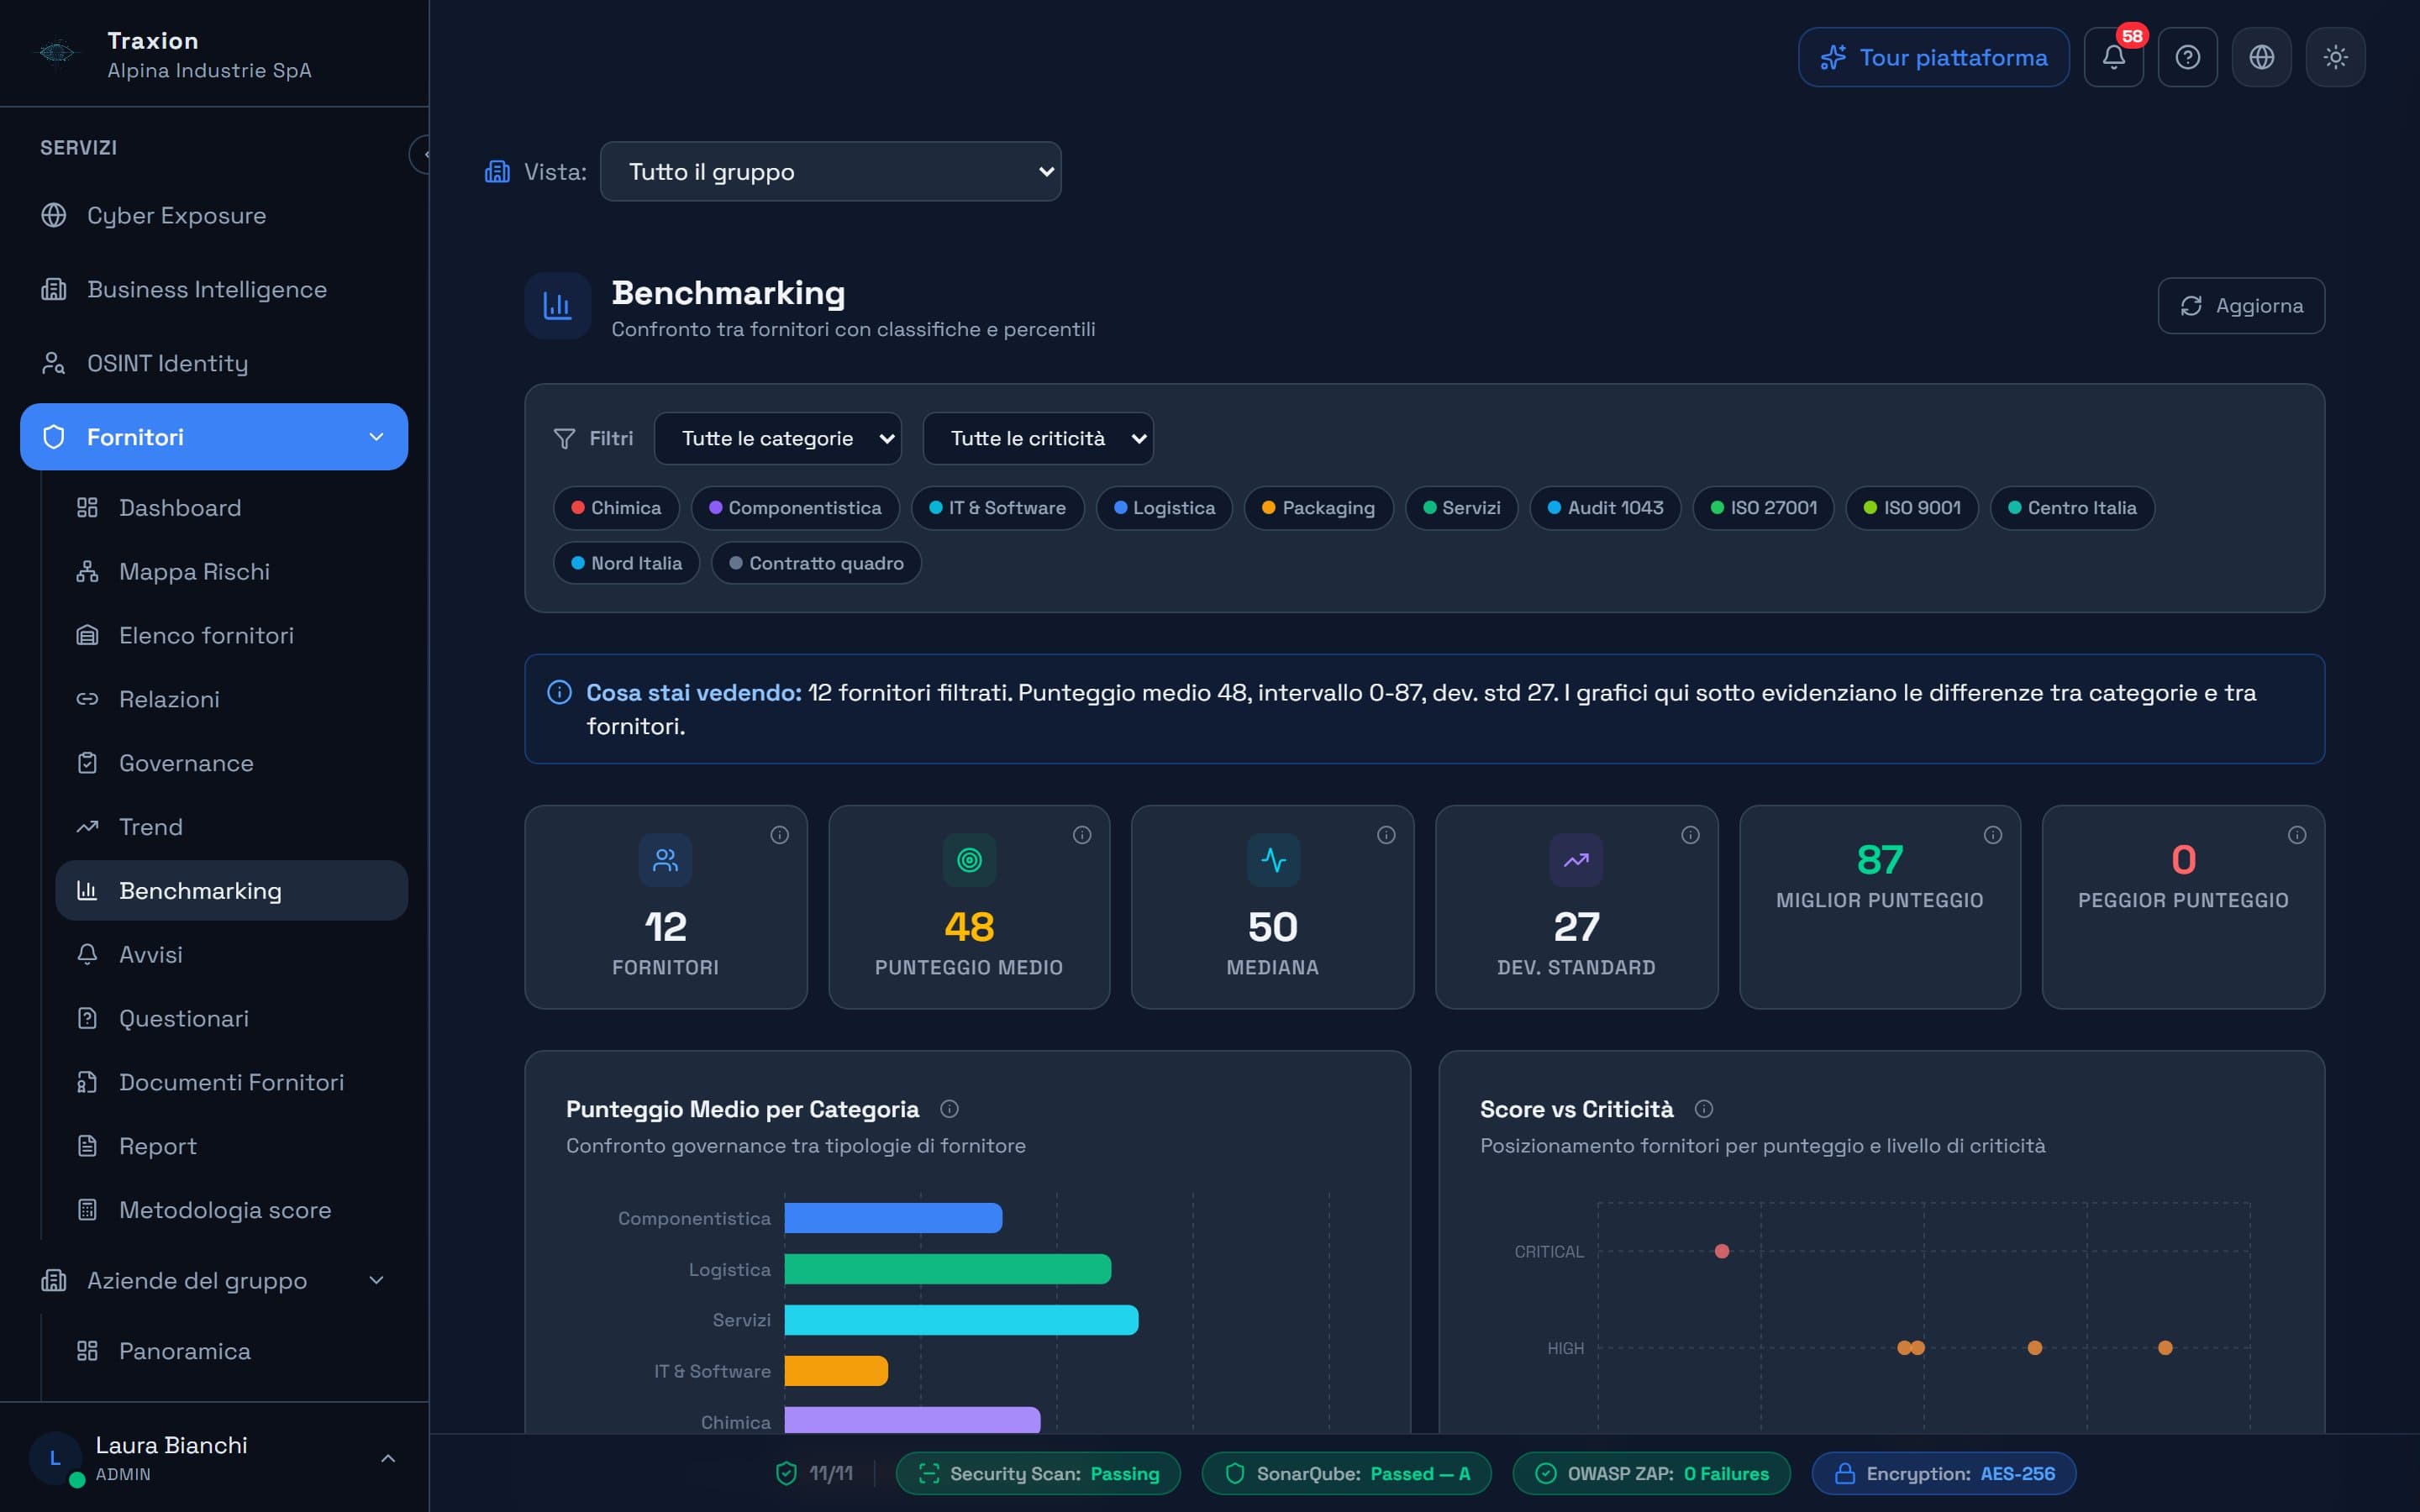Click info icon on Mediana card
The image size is (2420, 1512).
pos(1386,835)
